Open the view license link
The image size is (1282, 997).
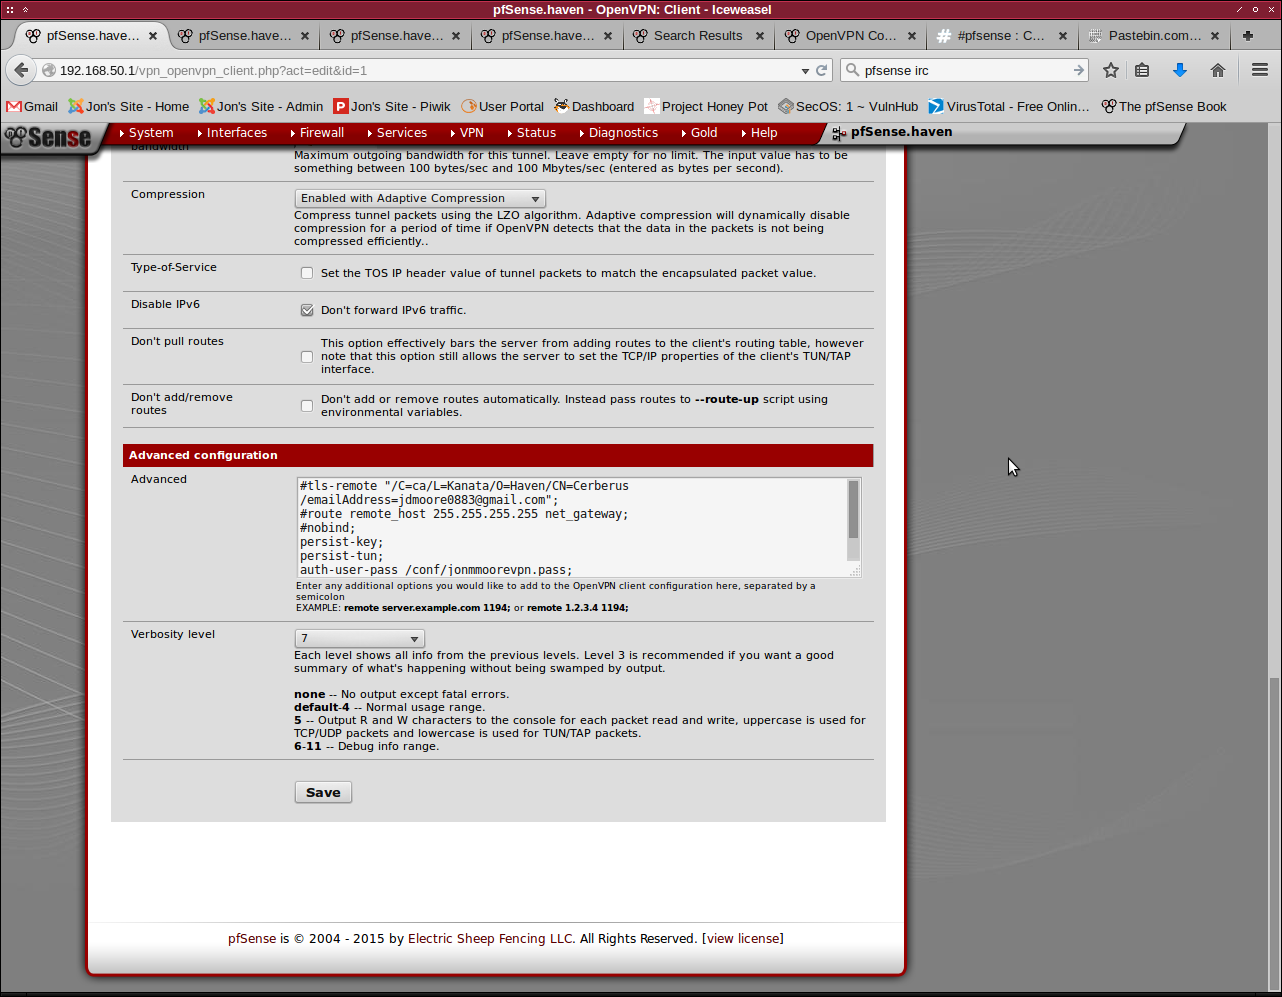tap(743, 938)
